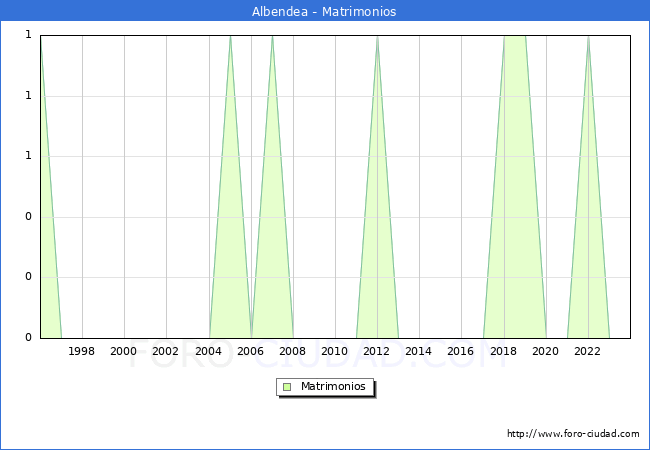The height and width of the screenshot is (450, 650).
Task: Select the 2010 x-axis label
Action: pyautogui.click(x=334, y=351)
